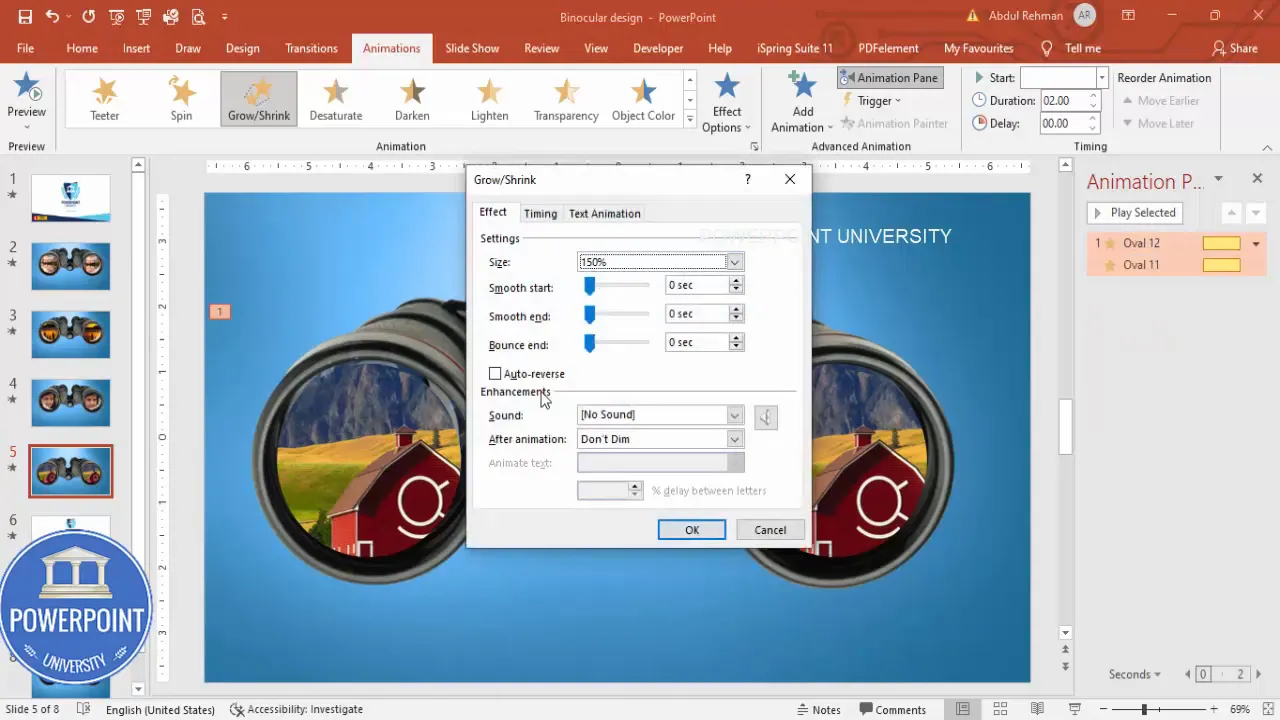Open the Sound dropdown list
The width and height of the screenshot is (1280, 720).
[734, 415]
